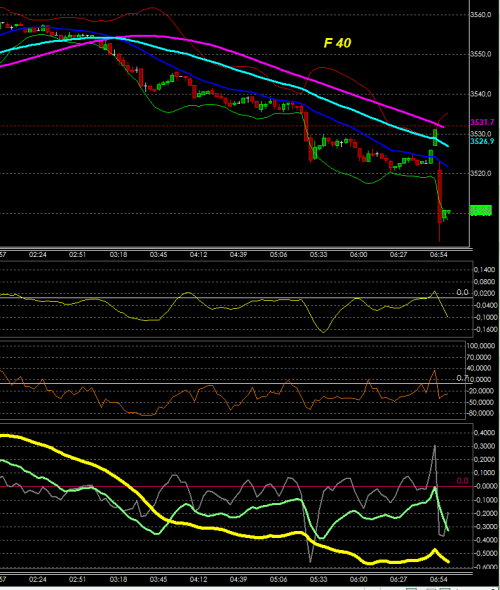Screen dimensions: 500x590
Task: Click the 04:12 time label on the bottom axis
Action: (198, 579)
